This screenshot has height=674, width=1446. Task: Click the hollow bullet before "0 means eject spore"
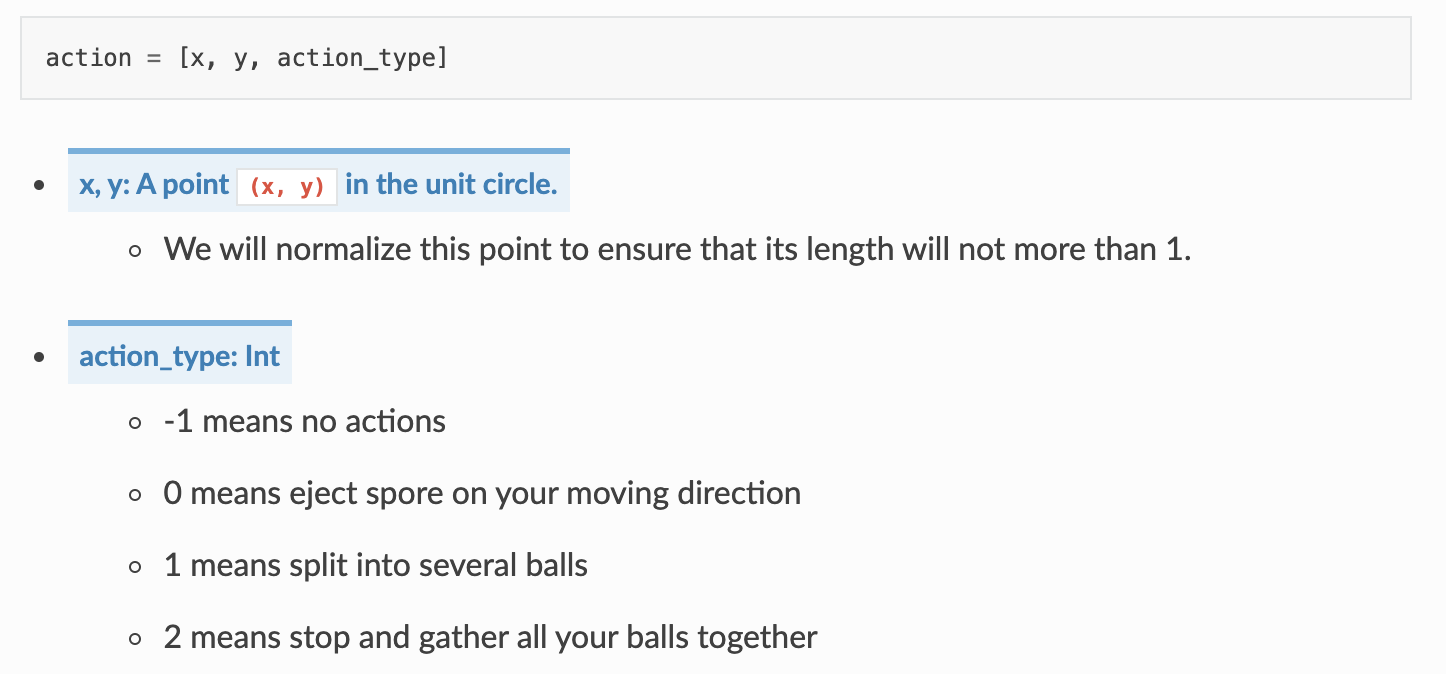(136, 495)
